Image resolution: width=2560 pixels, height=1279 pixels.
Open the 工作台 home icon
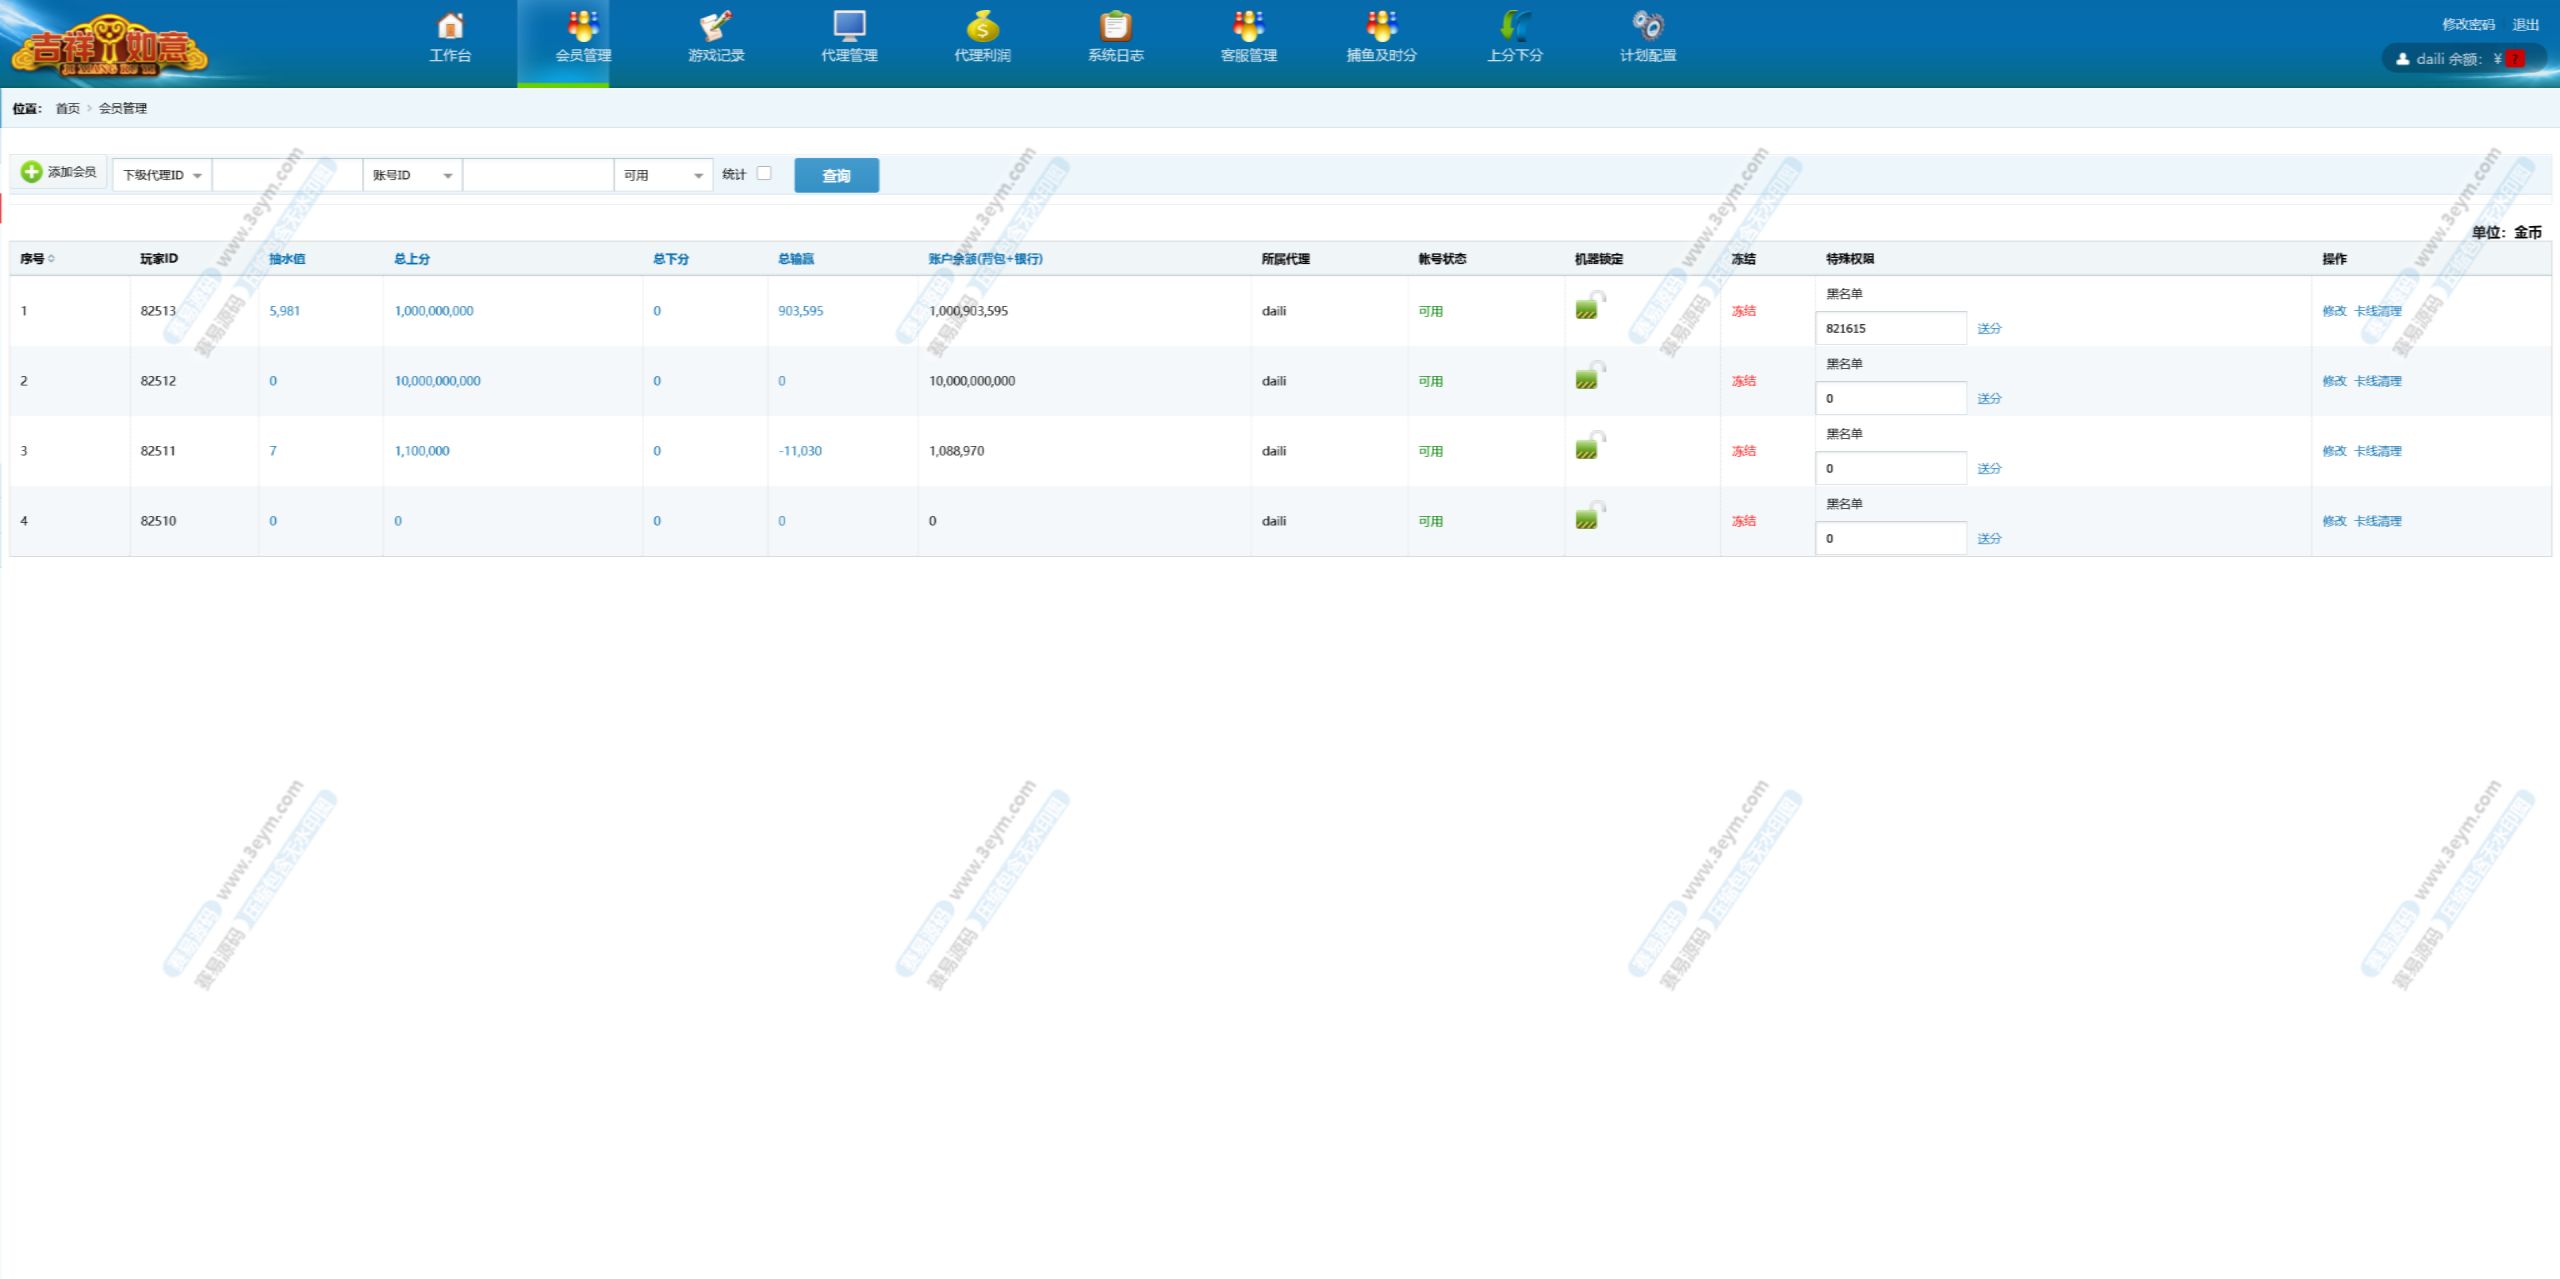point(450,26)
